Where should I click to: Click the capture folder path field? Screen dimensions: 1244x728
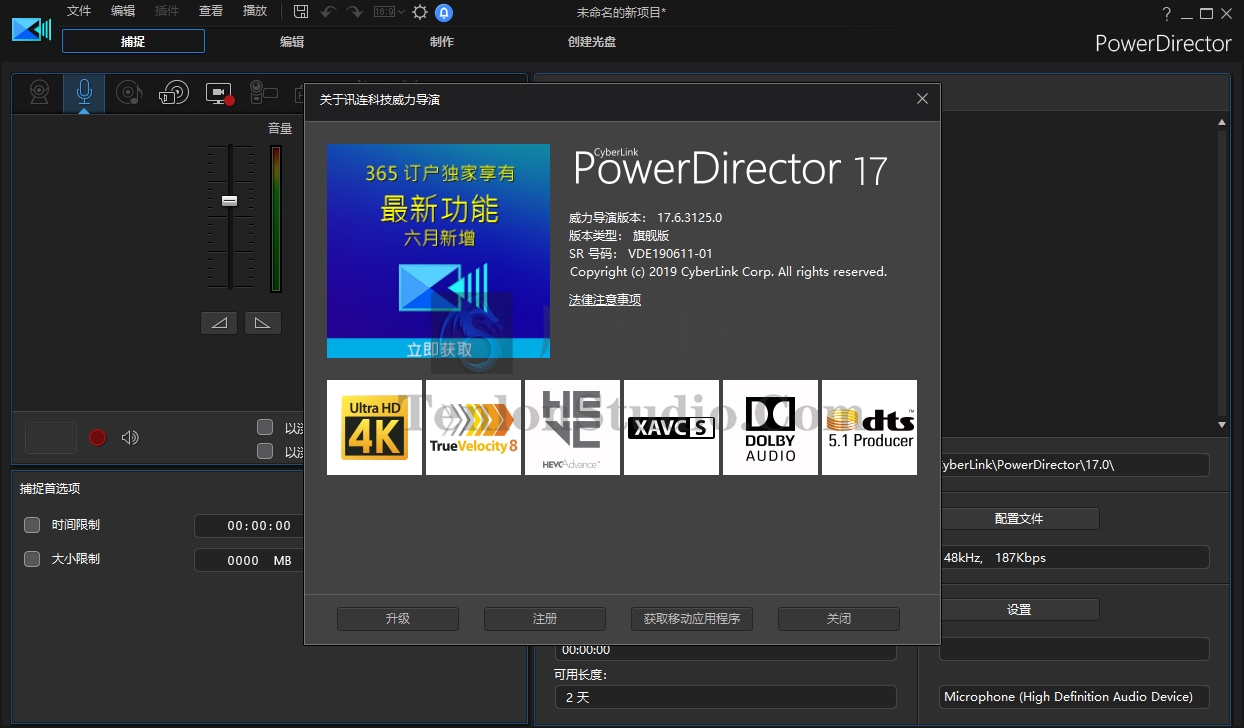coord(1074,465)
